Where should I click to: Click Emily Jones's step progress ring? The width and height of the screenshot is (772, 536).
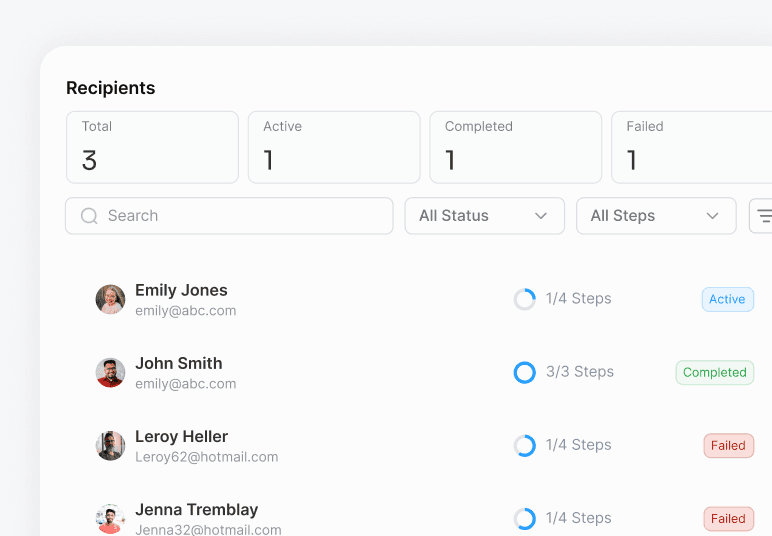524,299
